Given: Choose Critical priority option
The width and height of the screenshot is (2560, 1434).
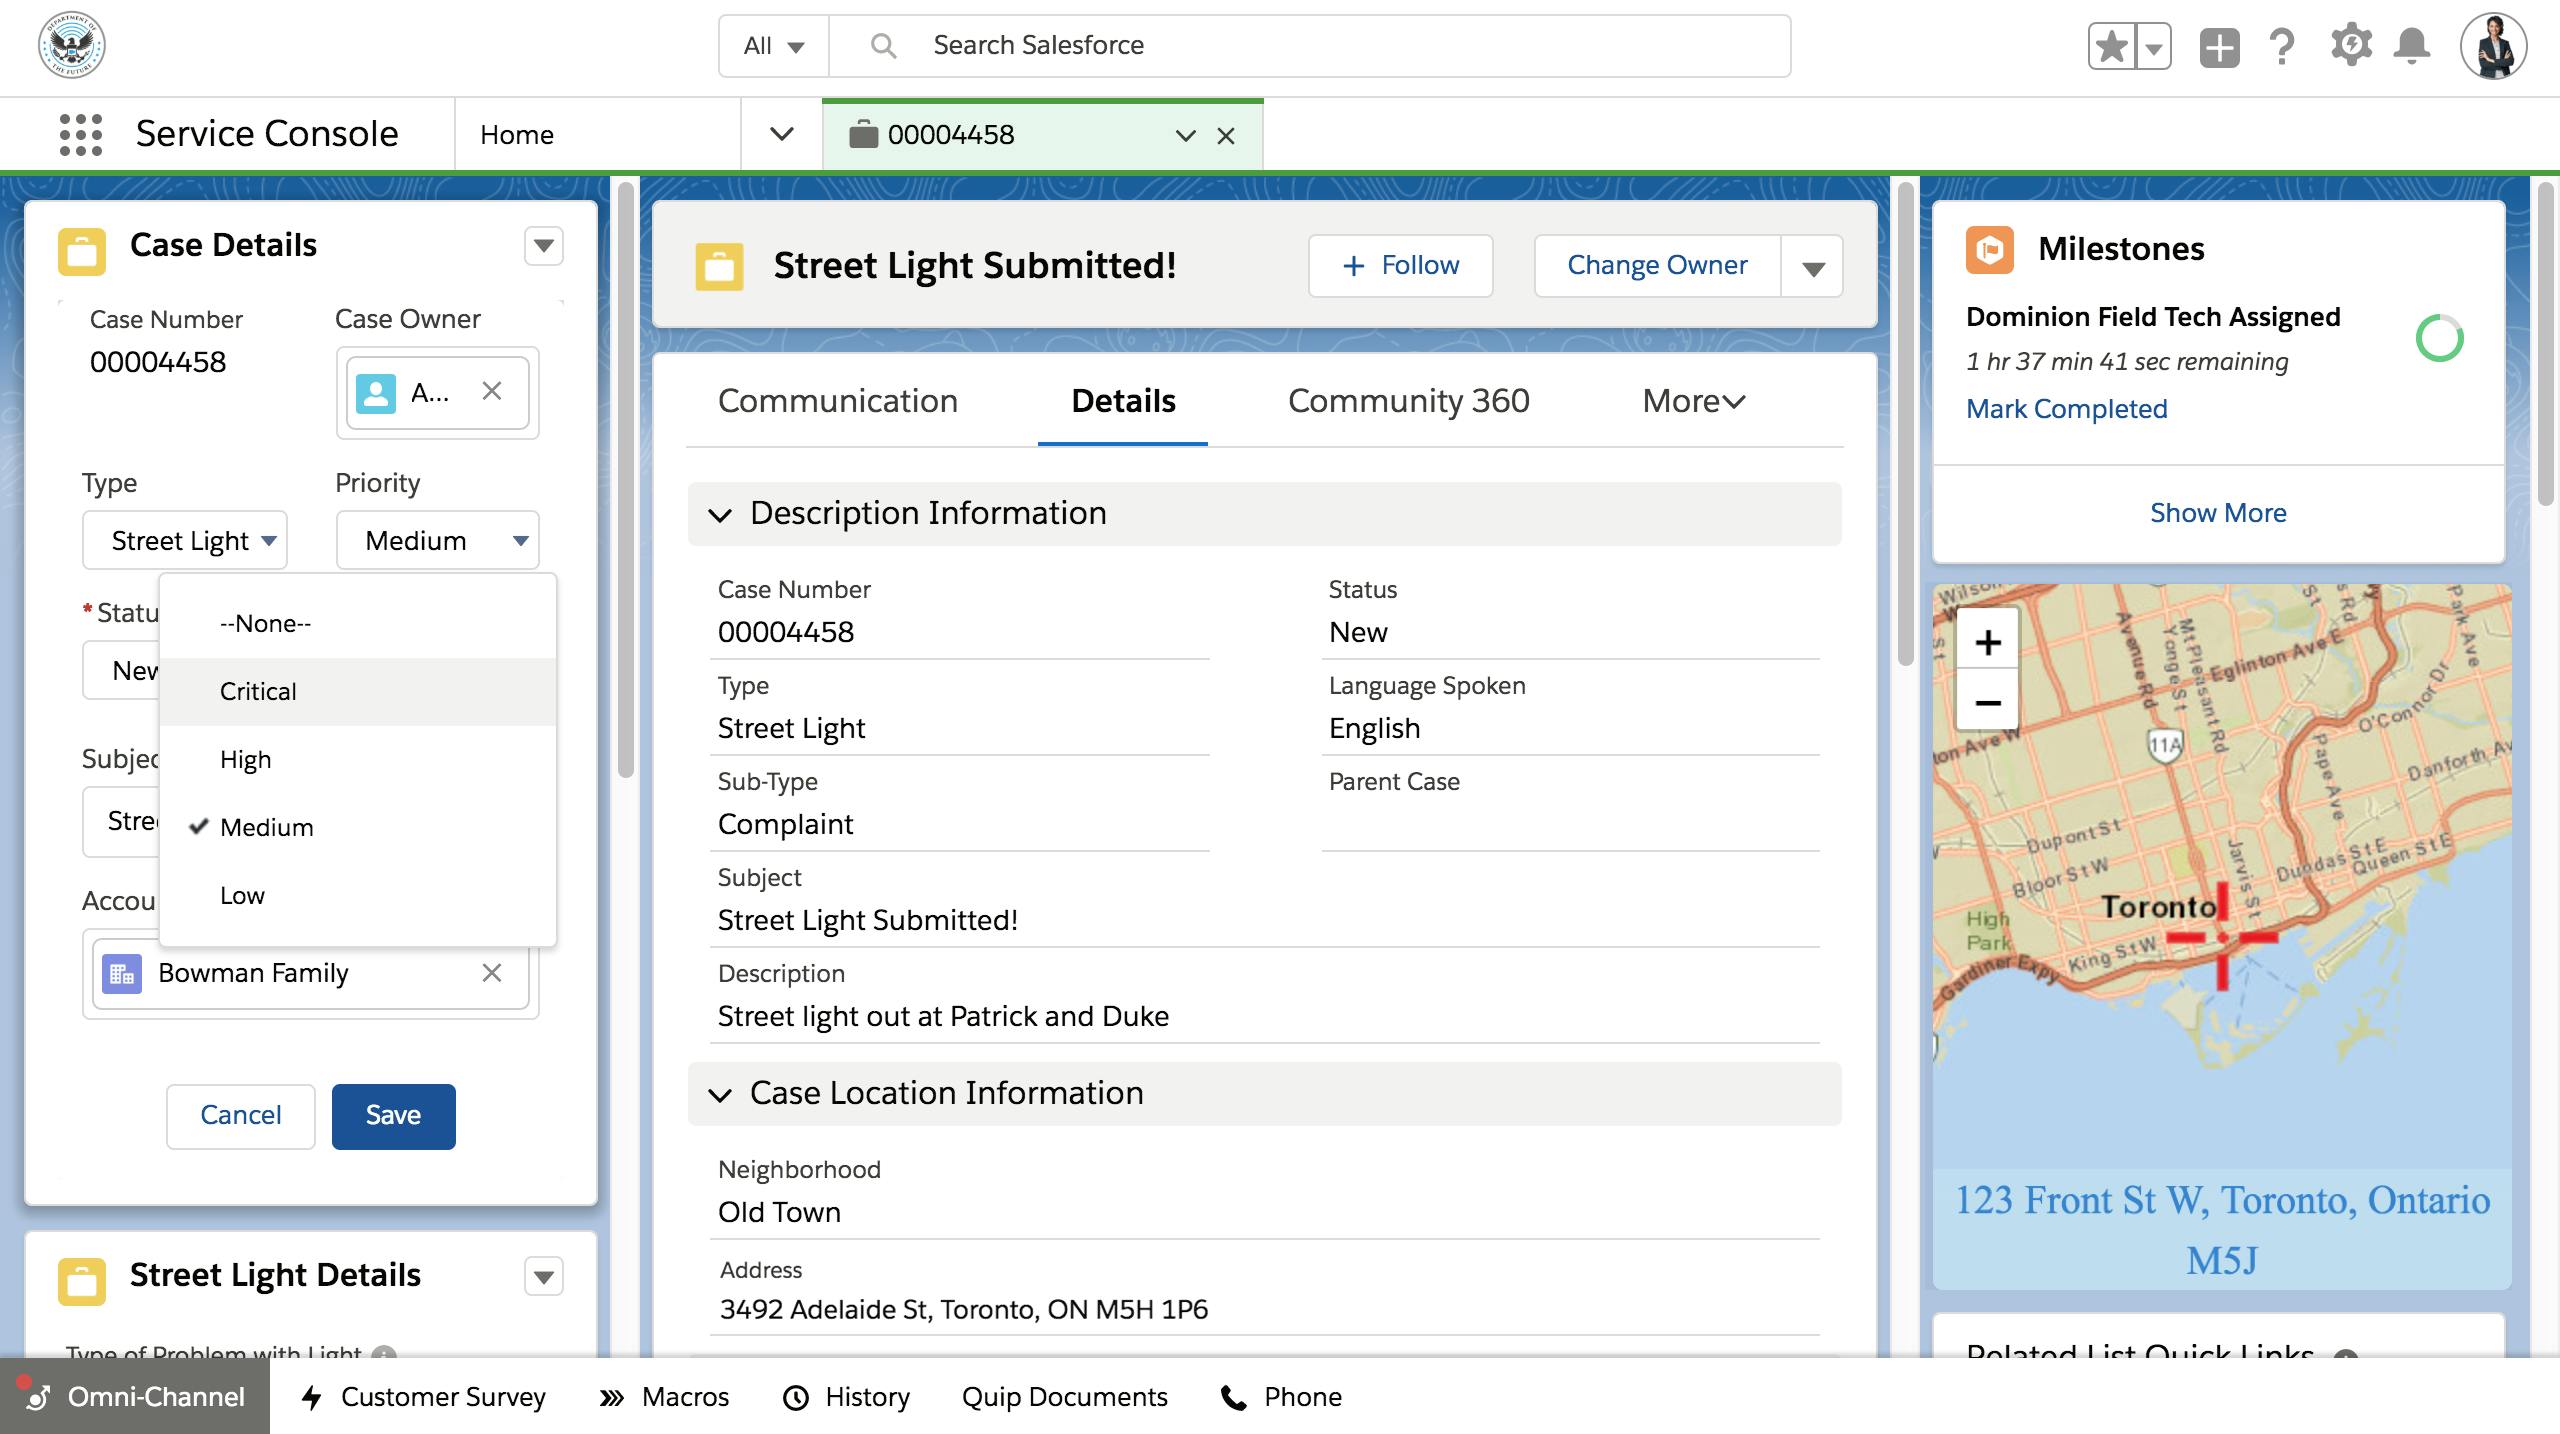Looking at the screenshot, I should [x=358, y=692].
